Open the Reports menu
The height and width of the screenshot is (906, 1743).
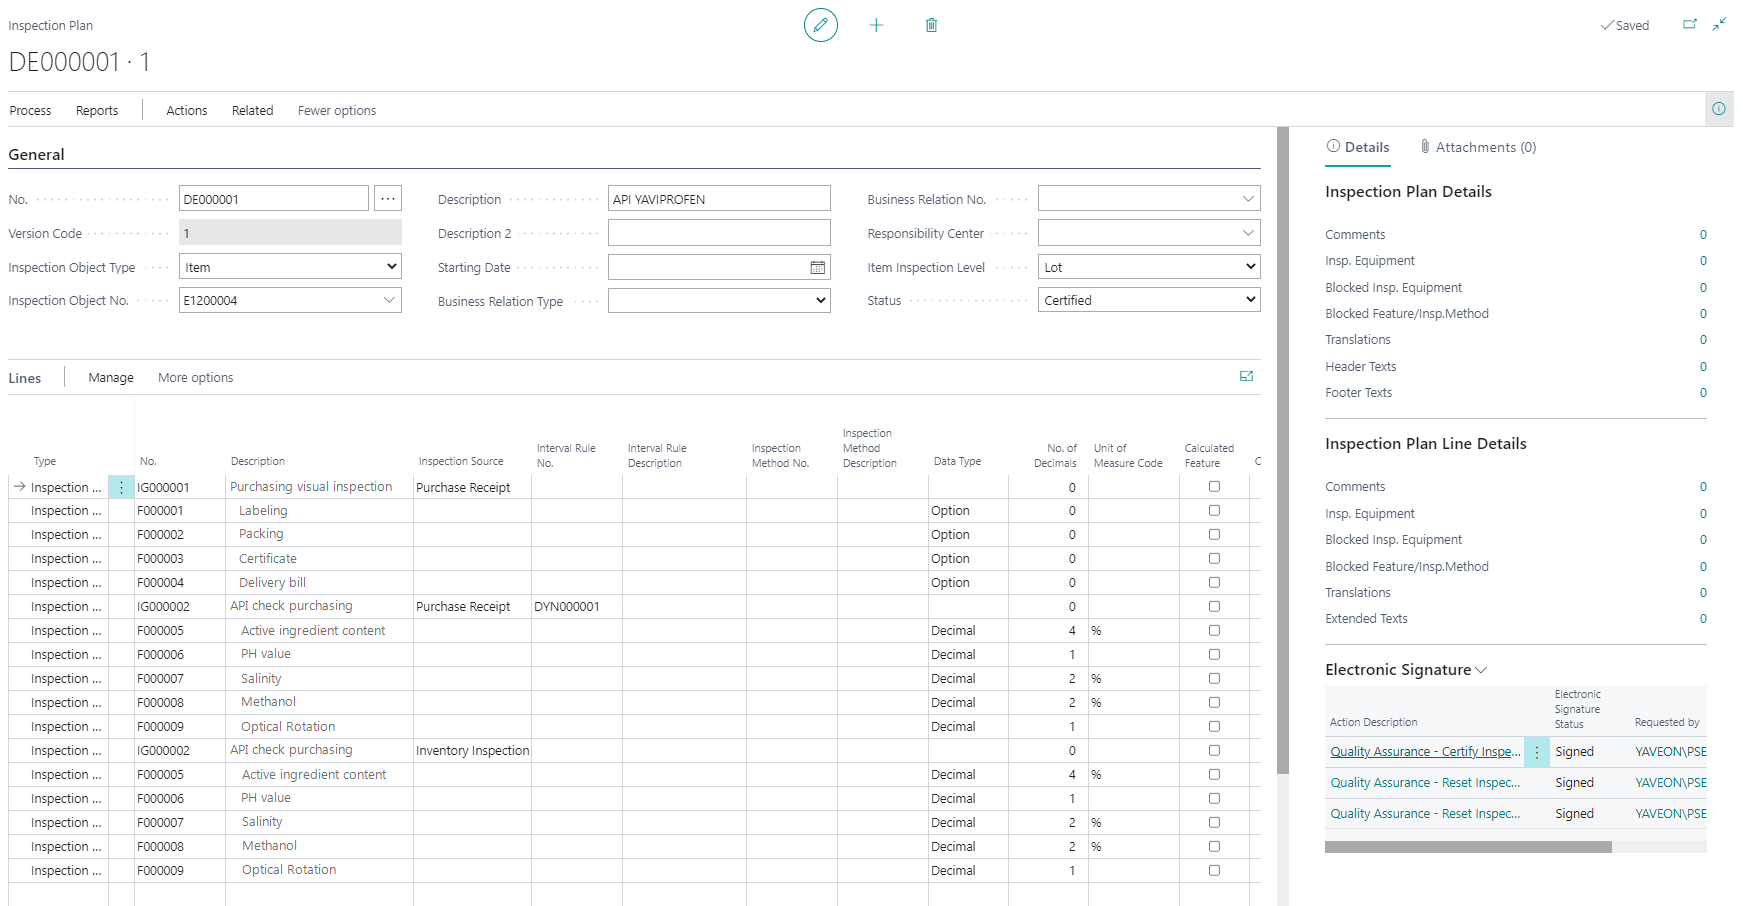click(97, 111)
